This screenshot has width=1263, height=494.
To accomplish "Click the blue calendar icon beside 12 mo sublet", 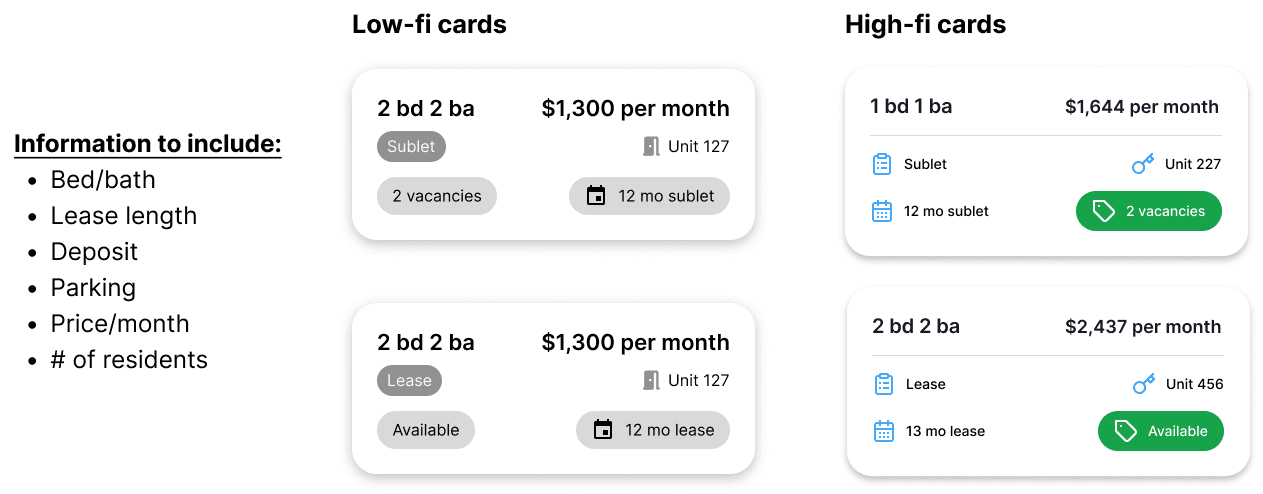I will (x=881, y=211).
